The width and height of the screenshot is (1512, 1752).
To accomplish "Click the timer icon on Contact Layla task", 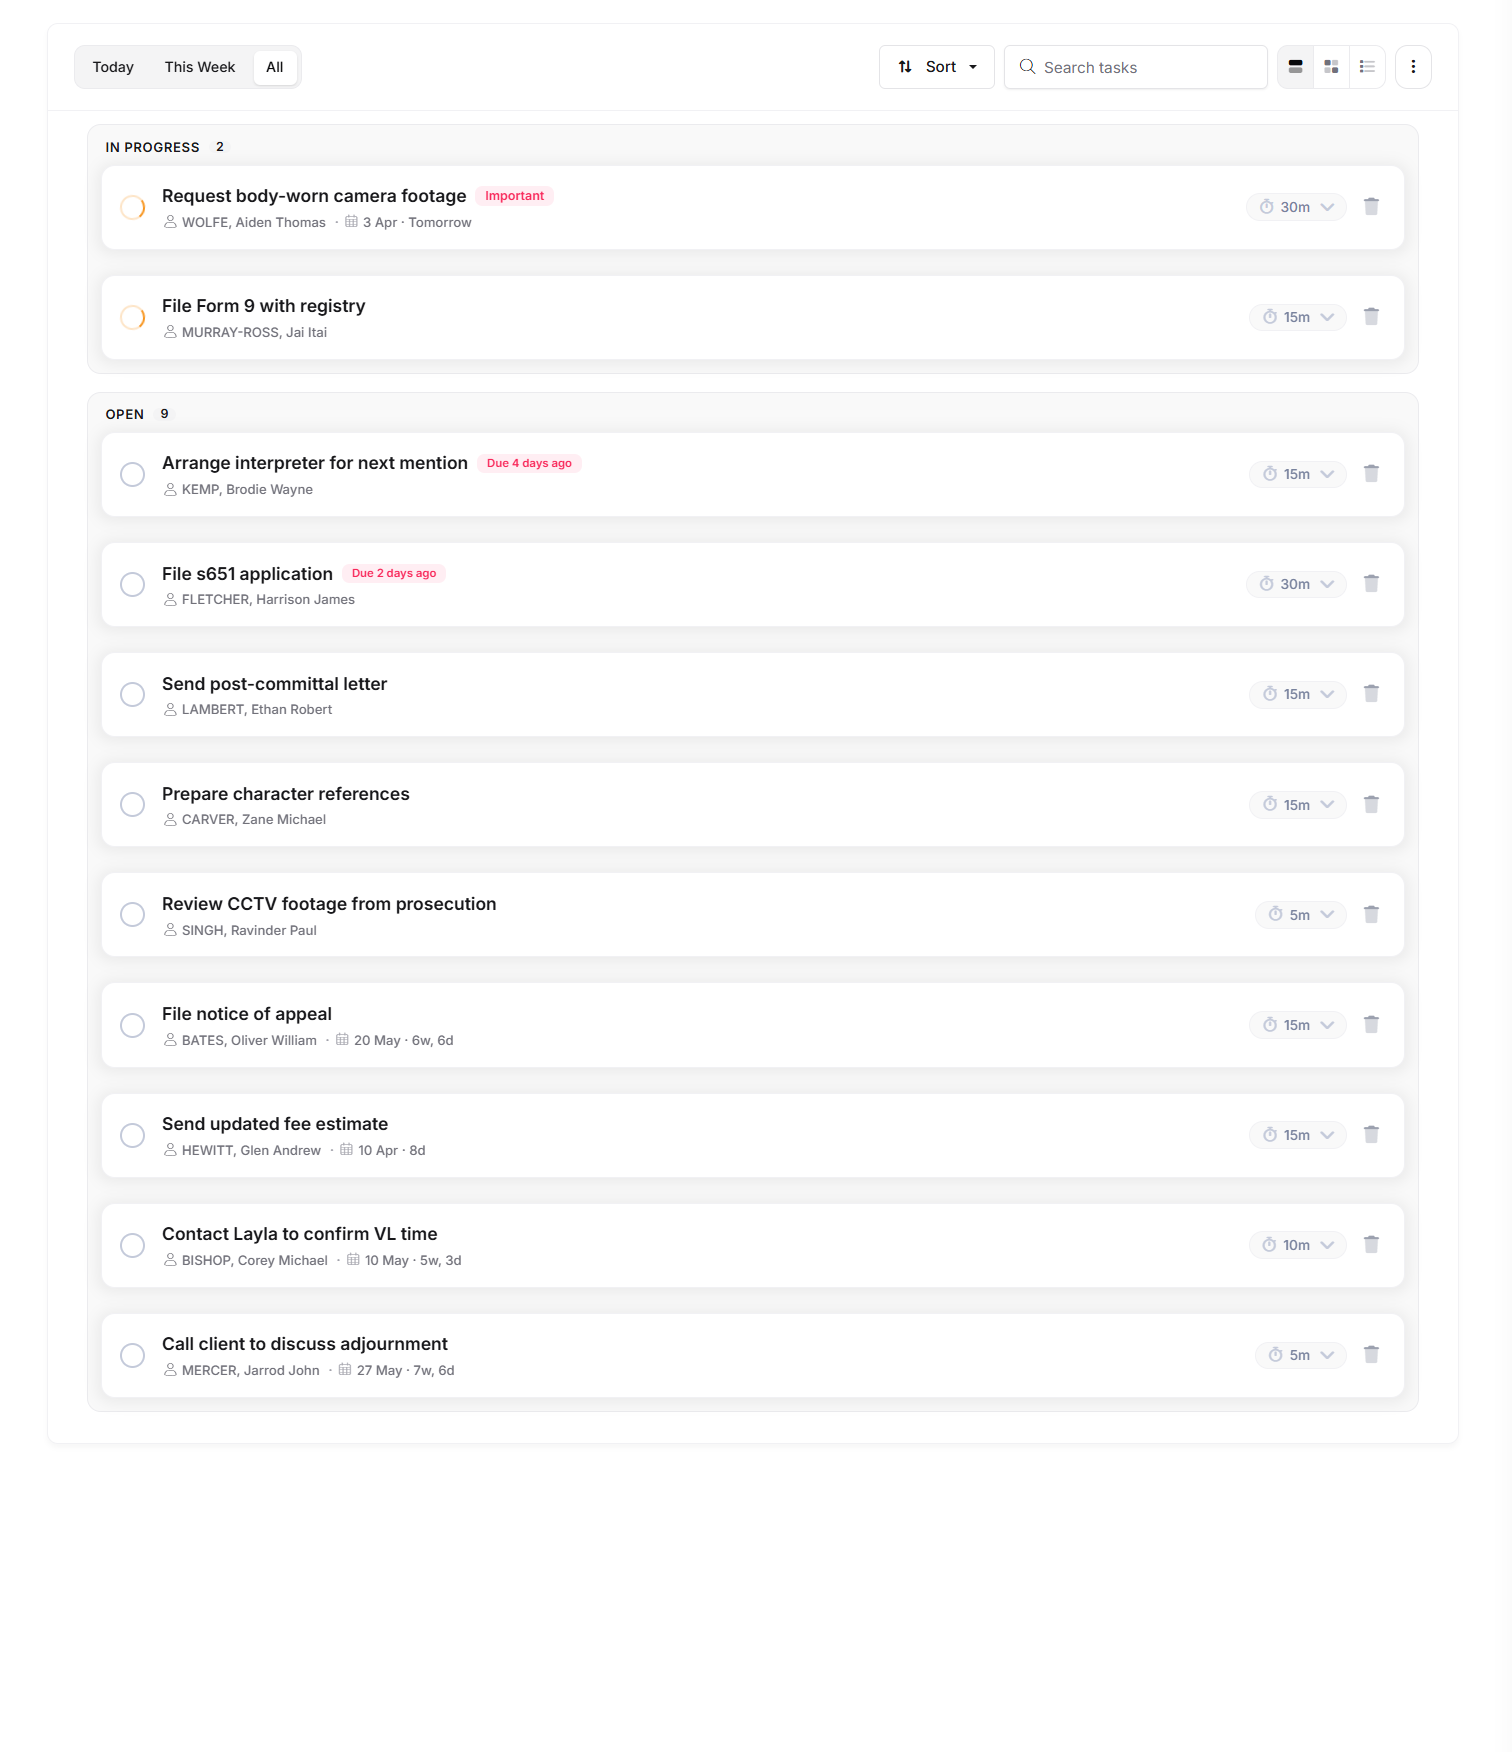I will click(x=1270, y=1245).
